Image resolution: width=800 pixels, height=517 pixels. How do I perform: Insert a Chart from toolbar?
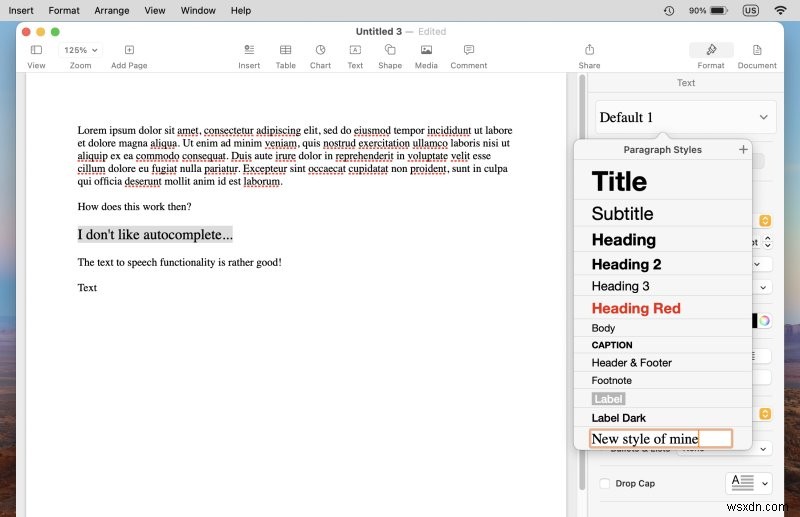(x=320, y=50)
